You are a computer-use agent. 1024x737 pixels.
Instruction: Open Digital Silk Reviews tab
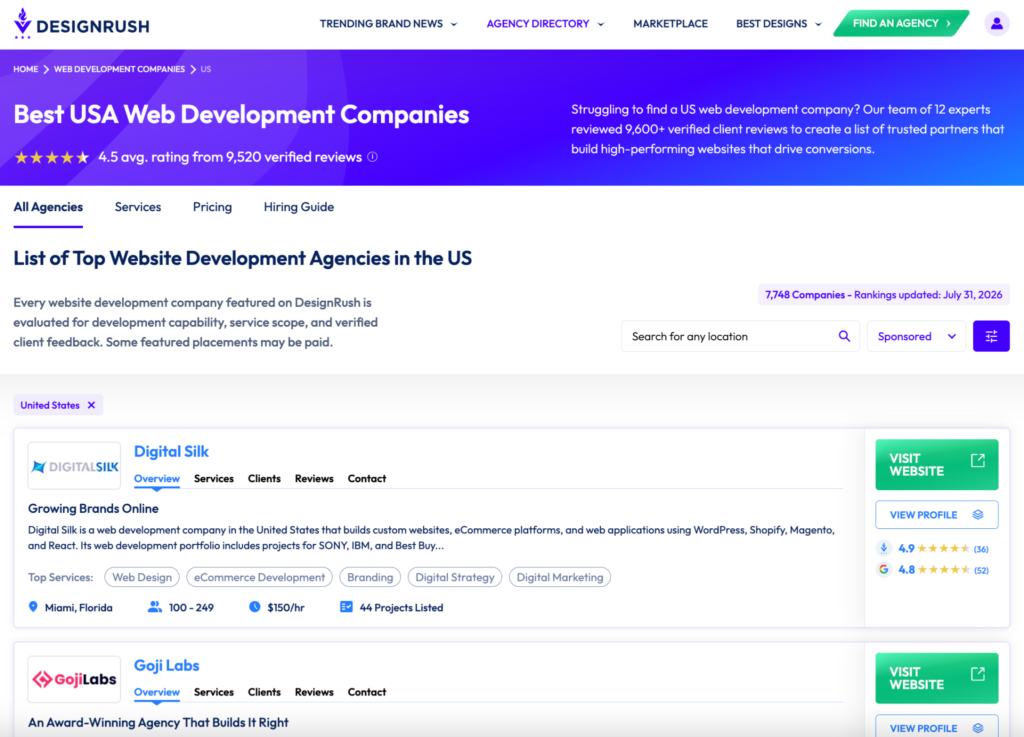[x=314, y=478]
